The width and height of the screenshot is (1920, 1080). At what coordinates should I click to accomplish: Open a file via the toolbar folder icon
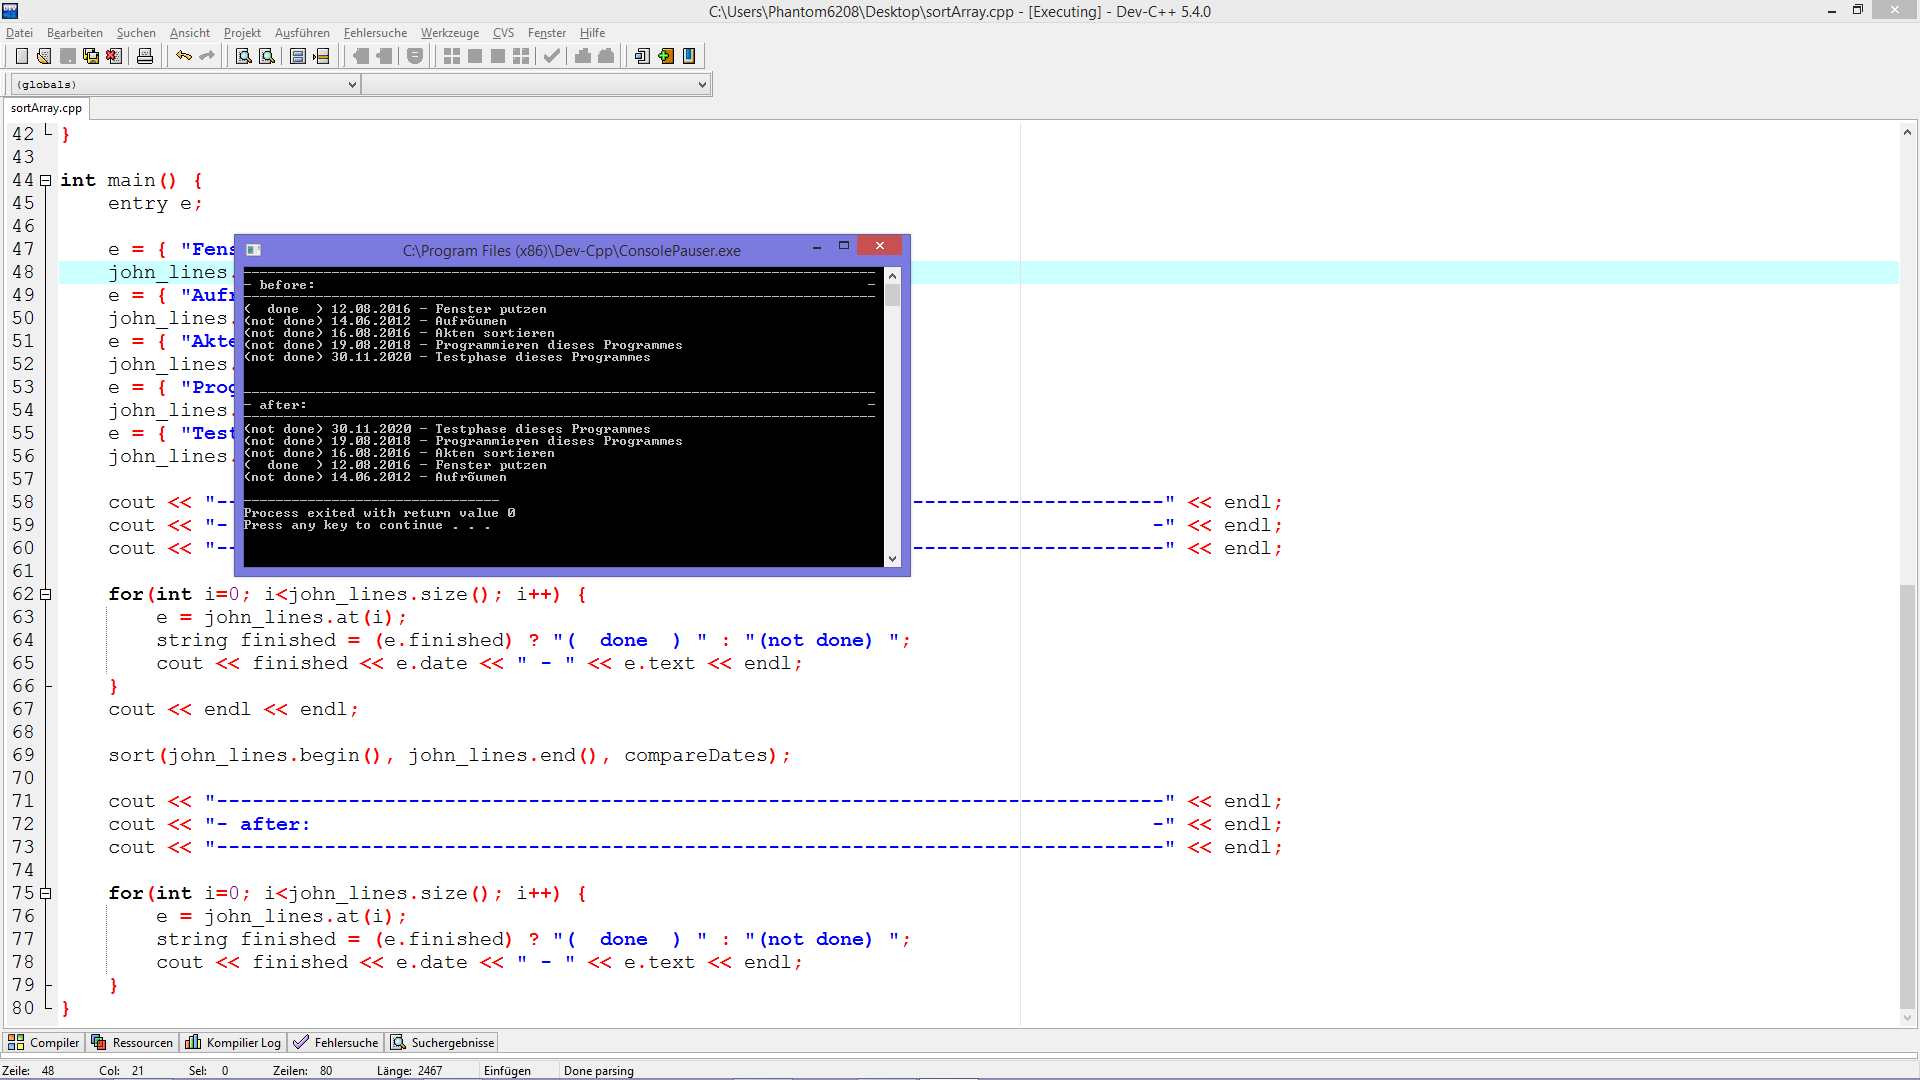[44, 56]
